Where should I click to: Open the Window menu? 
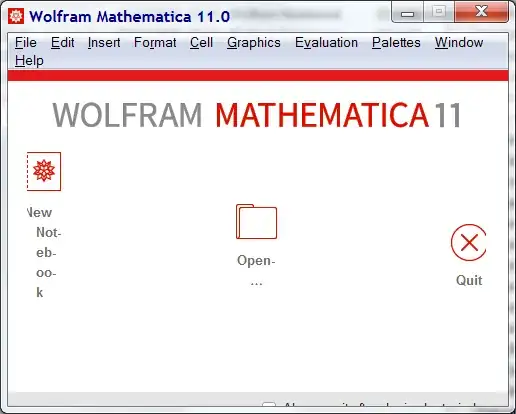459,43
